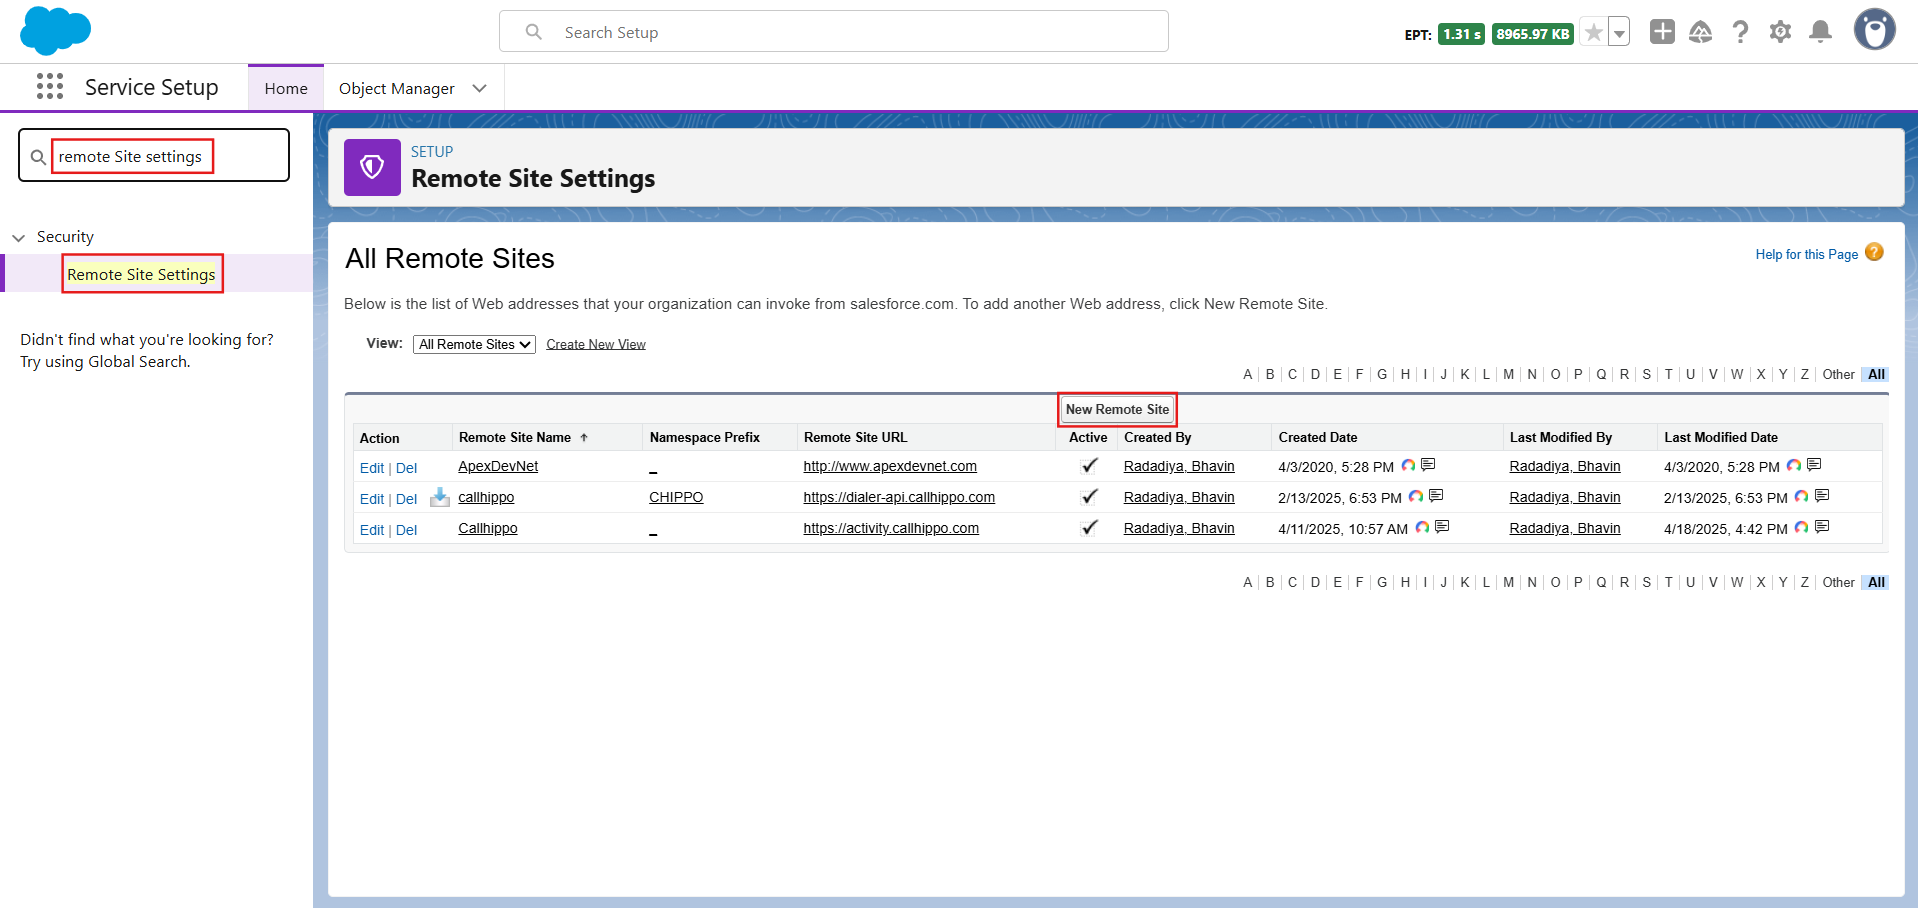Open the ApexDevNet site name link
This screenshot has width=1918, height=908.
click(x=498, y=466)
